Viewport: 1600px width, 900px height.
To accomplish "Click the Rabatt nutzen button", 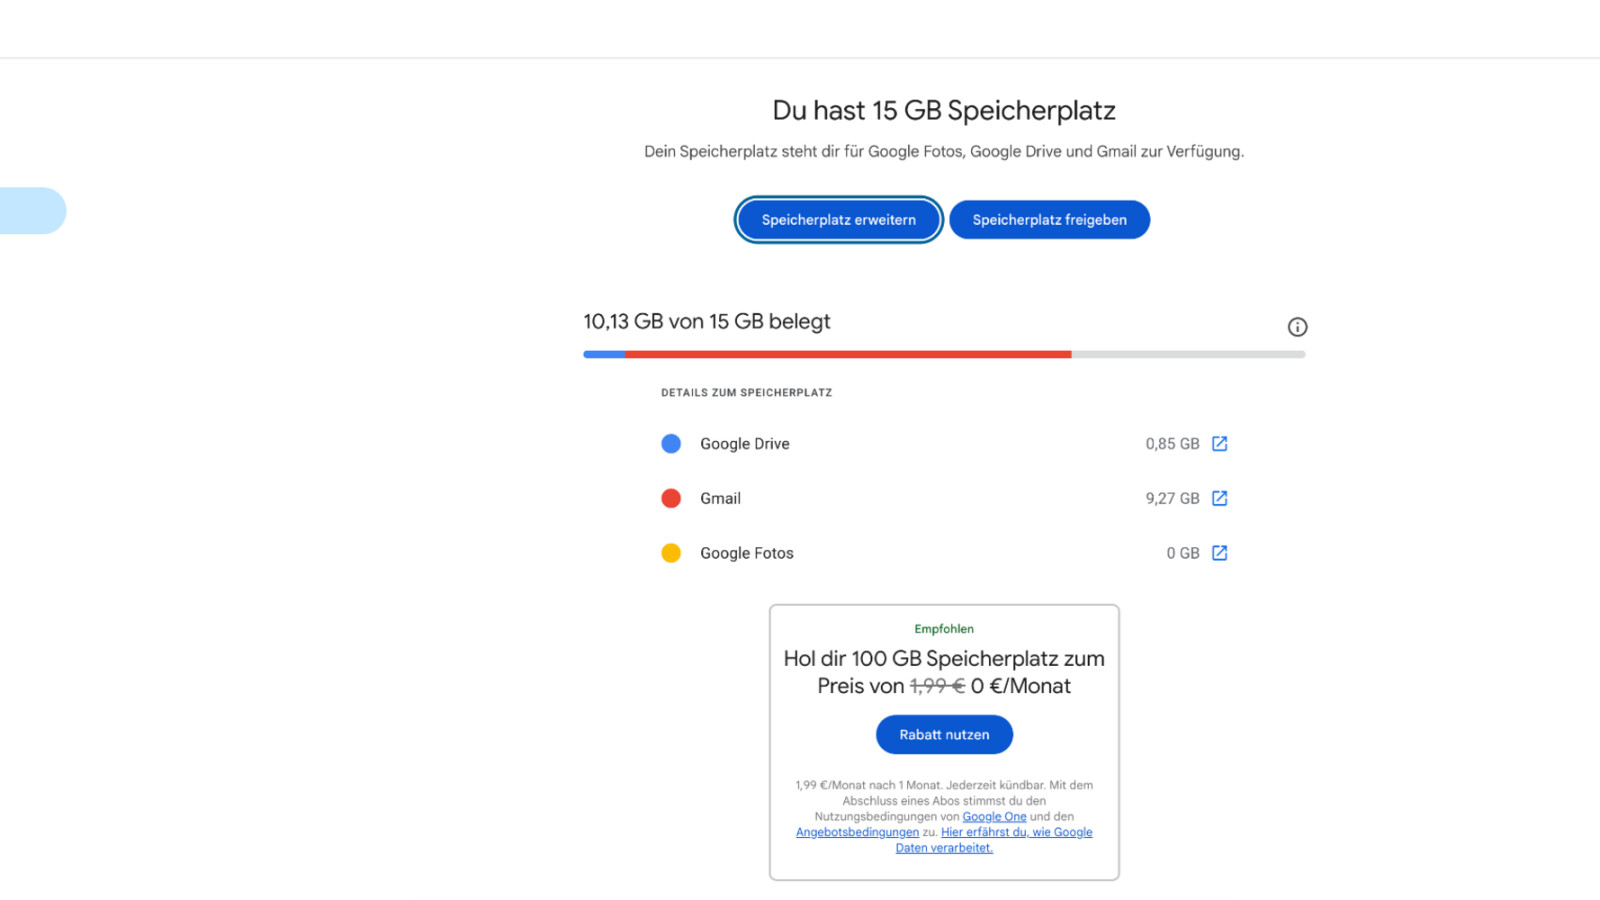I will coord(944,735).
